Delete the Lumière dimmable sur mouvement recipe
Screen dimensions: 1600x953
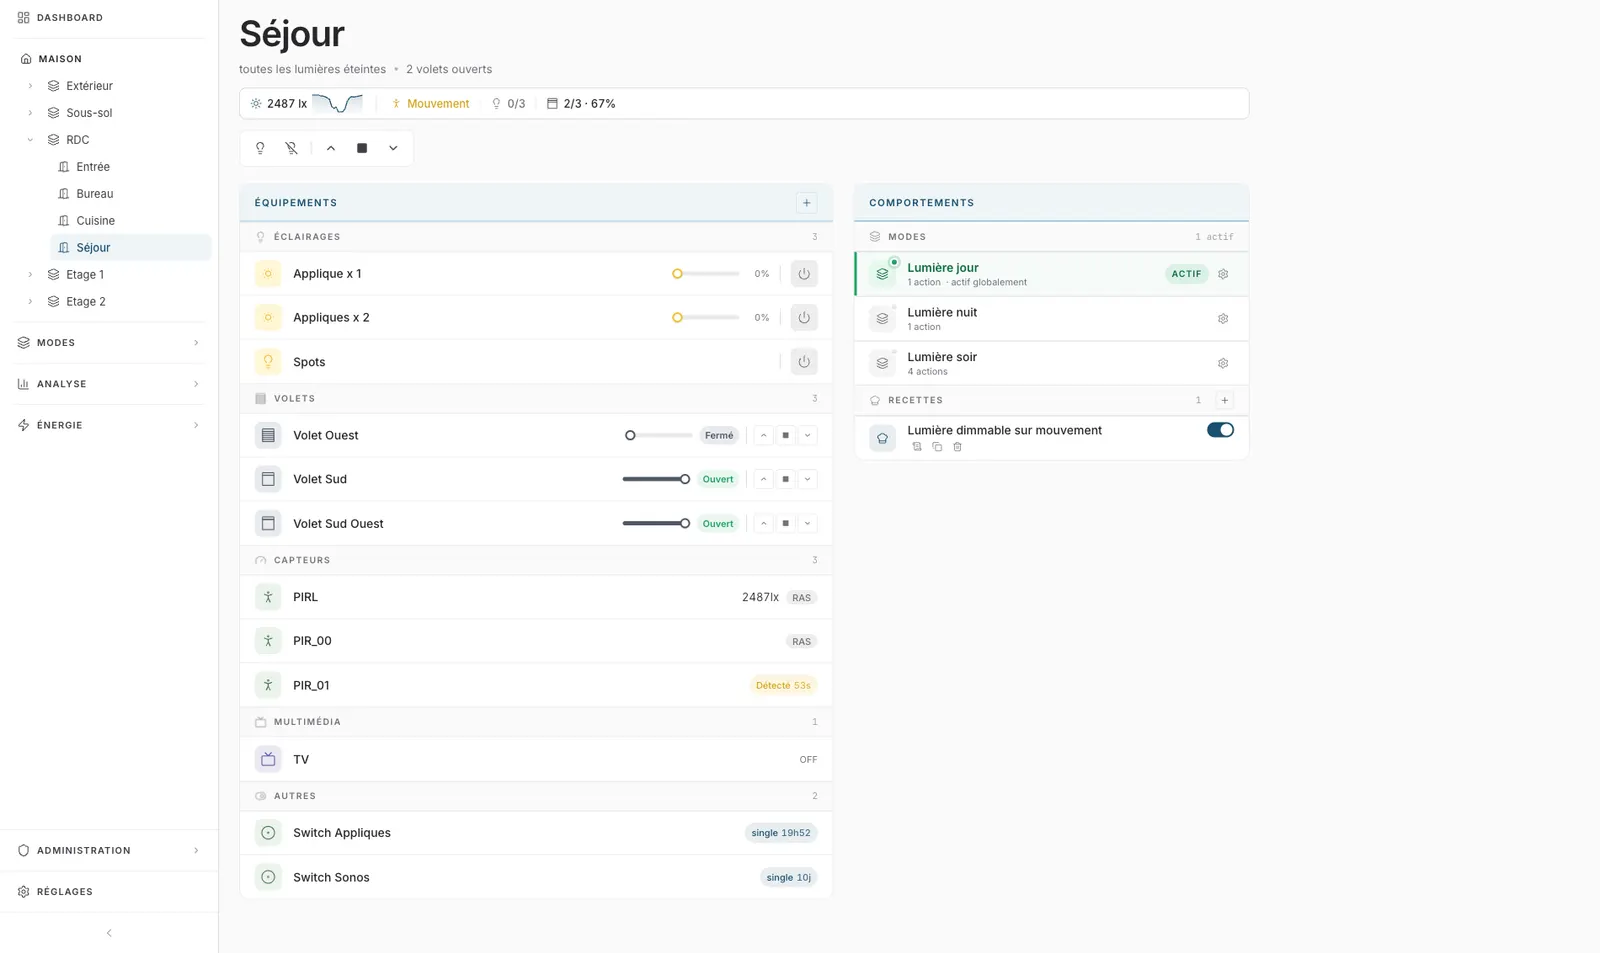click(957, 447)
